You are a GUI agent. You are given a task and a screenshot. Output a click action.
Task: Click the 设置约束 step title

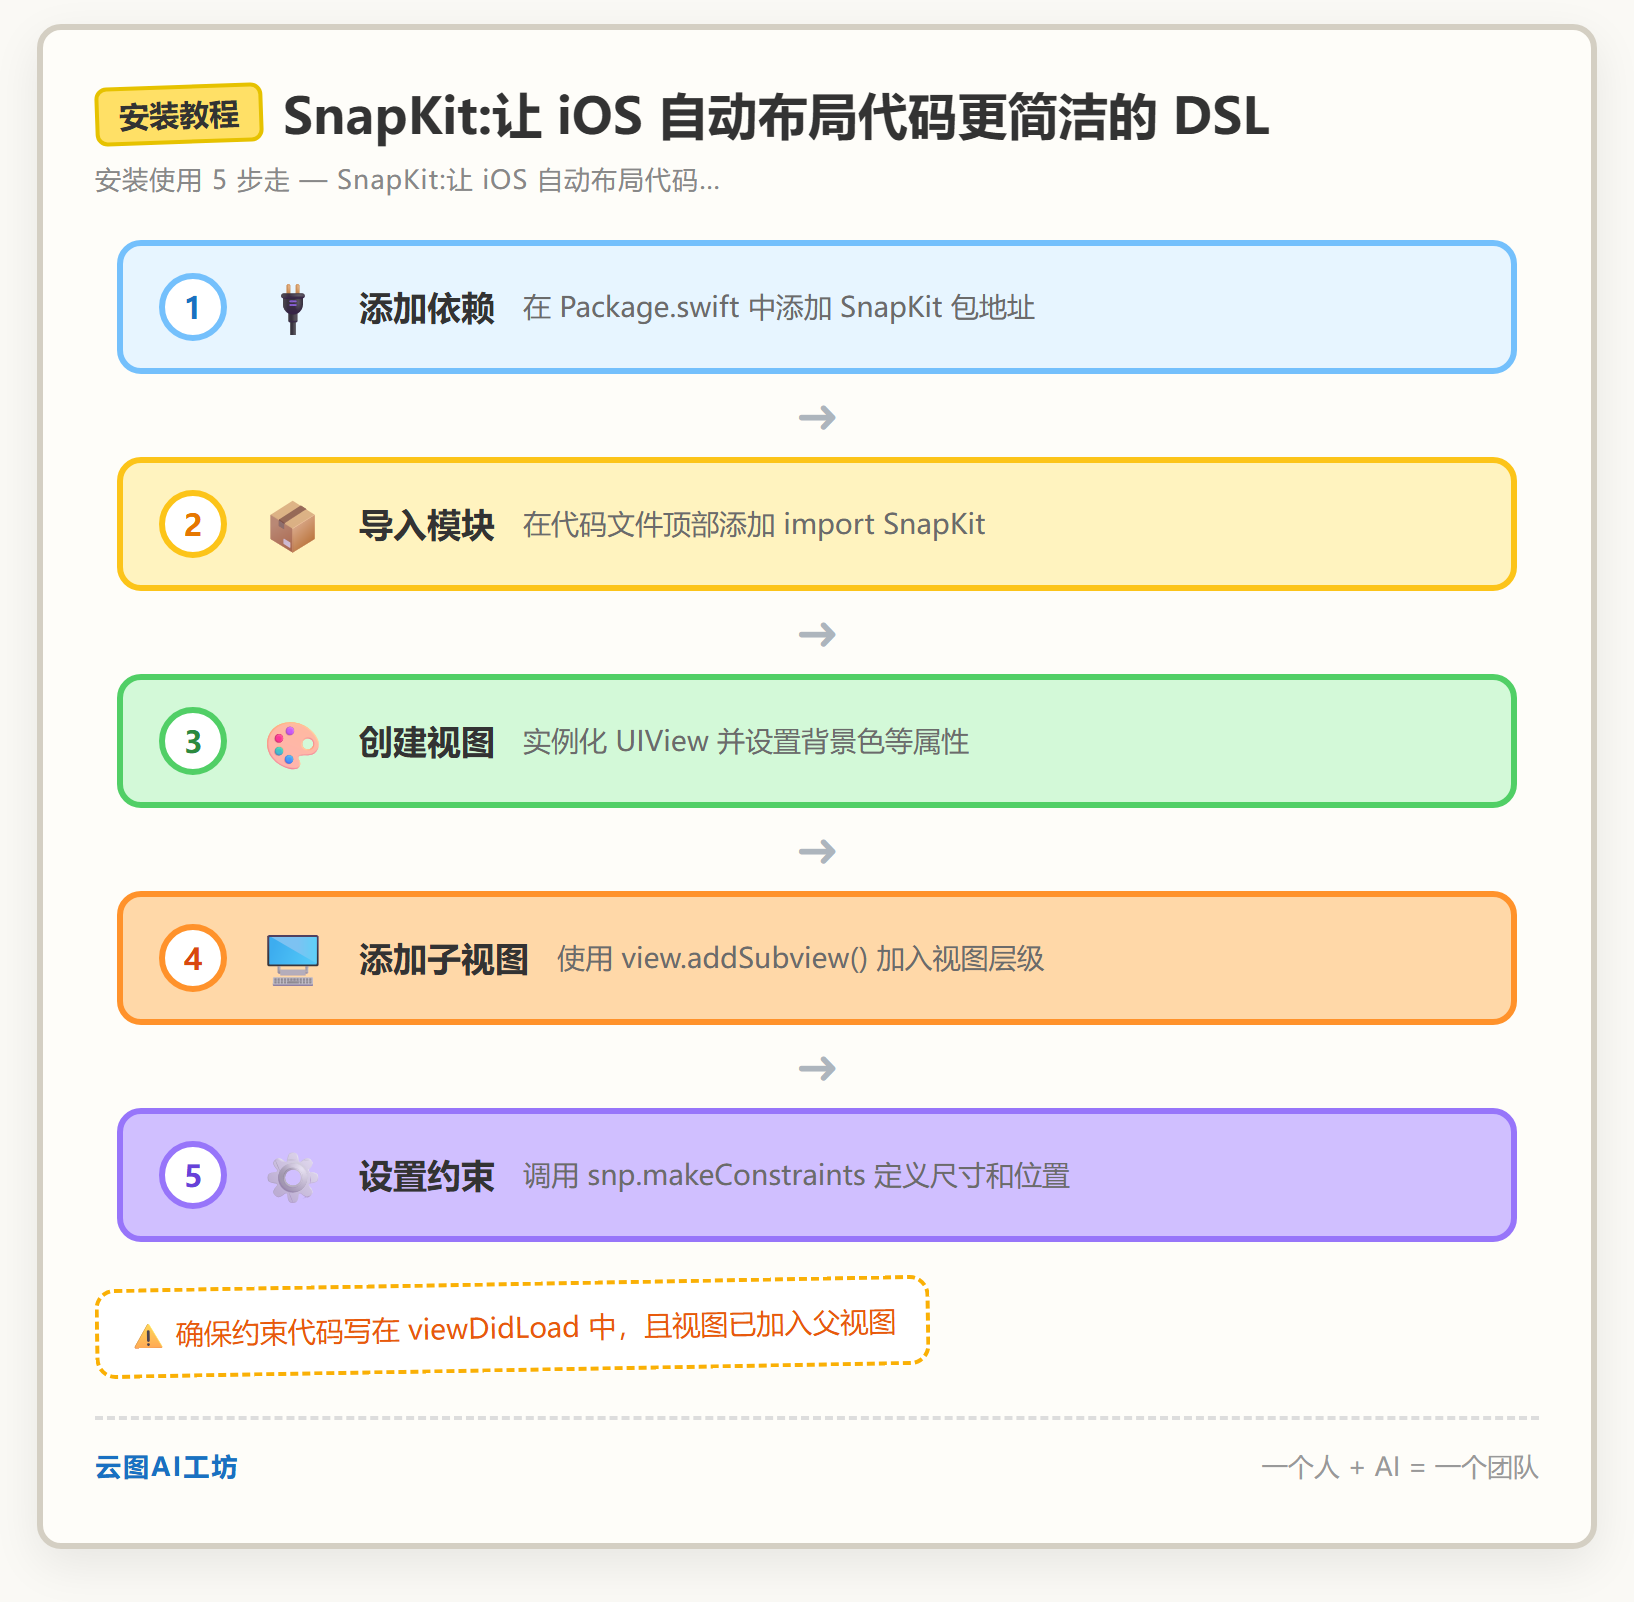(427, 1176)
